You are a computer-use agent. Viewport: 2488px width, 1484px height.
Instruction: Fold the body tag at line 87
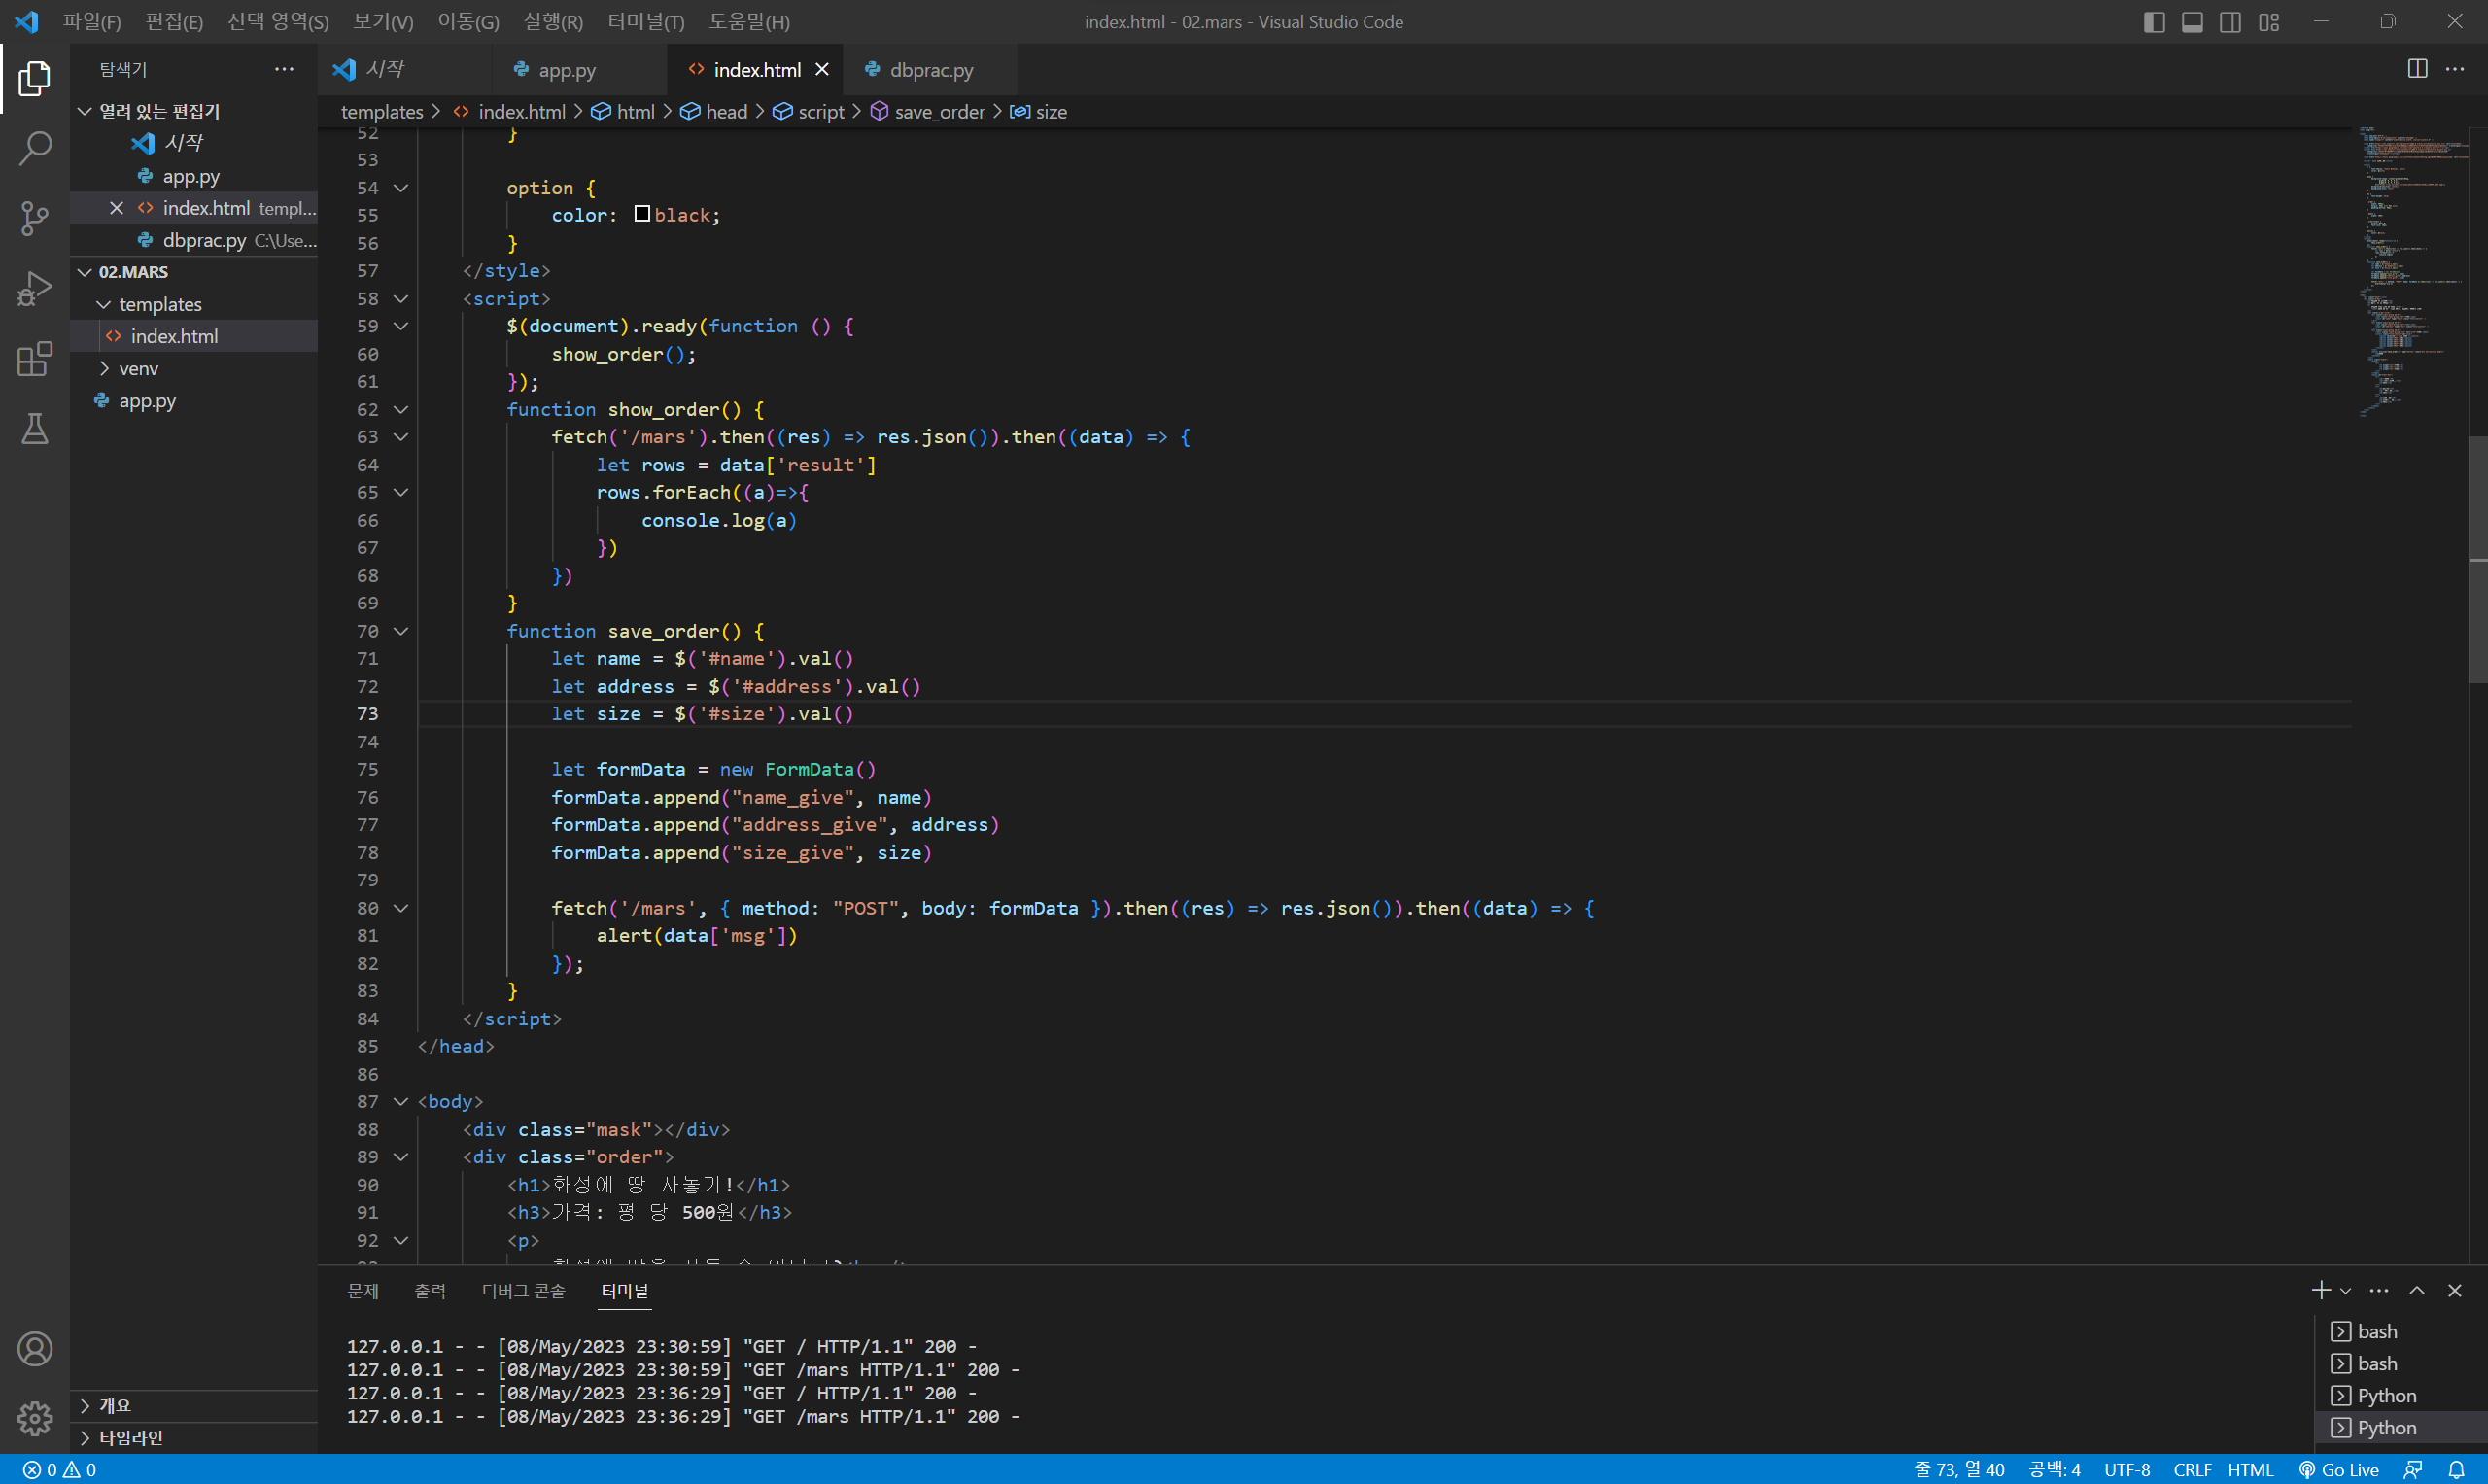[x=401, y=1101]
